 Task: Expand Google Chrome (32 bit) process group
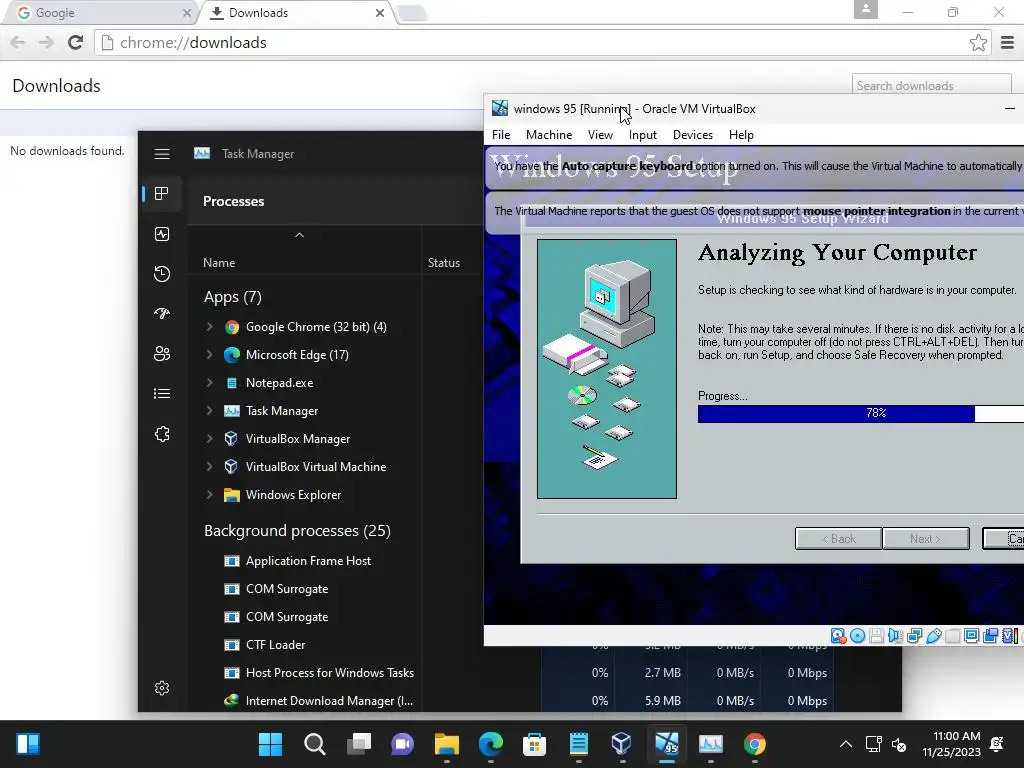coord(209,327)
